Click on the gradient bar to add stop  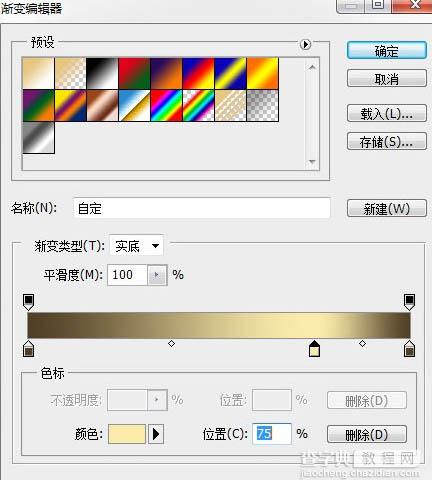[219, 325]
